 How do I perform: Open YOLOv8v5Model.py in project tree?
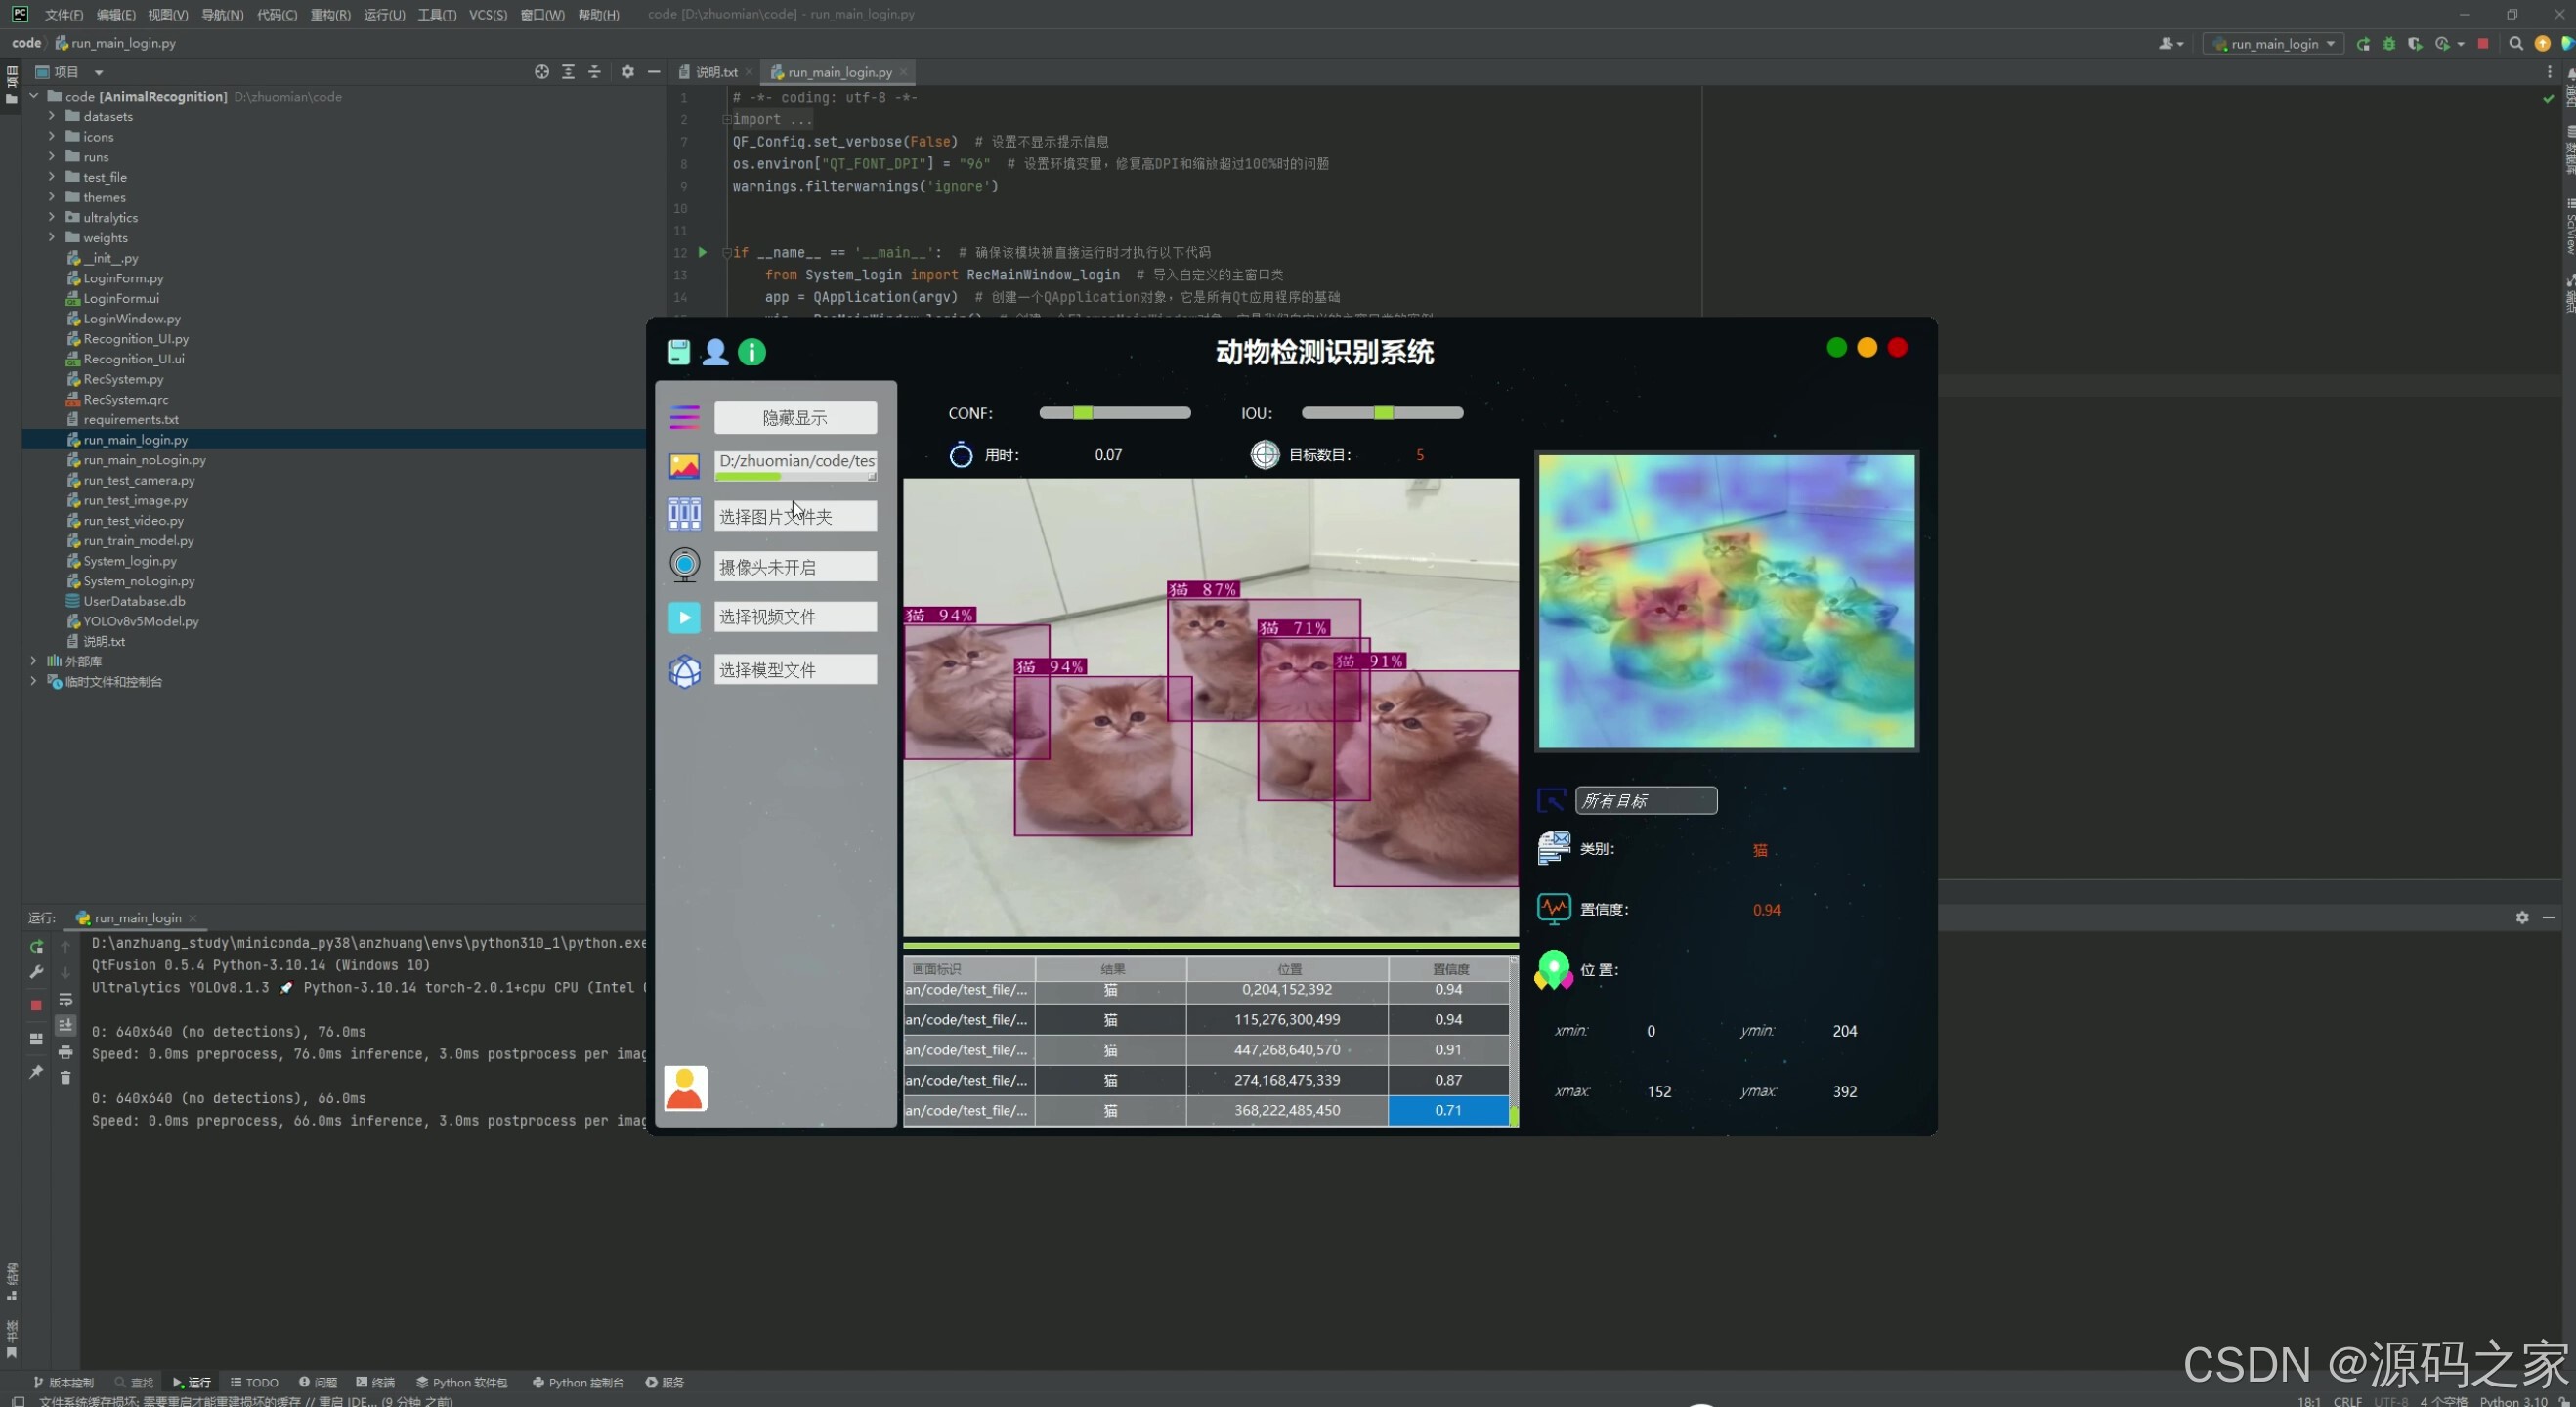pyautogui.click(x=141, y=621)
